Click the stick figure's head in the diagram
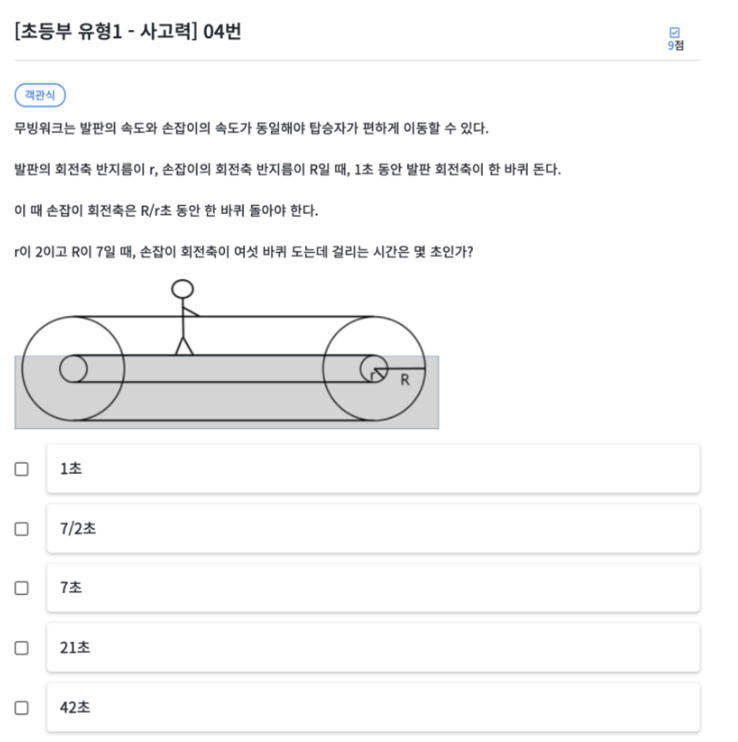 coord(183,289)
